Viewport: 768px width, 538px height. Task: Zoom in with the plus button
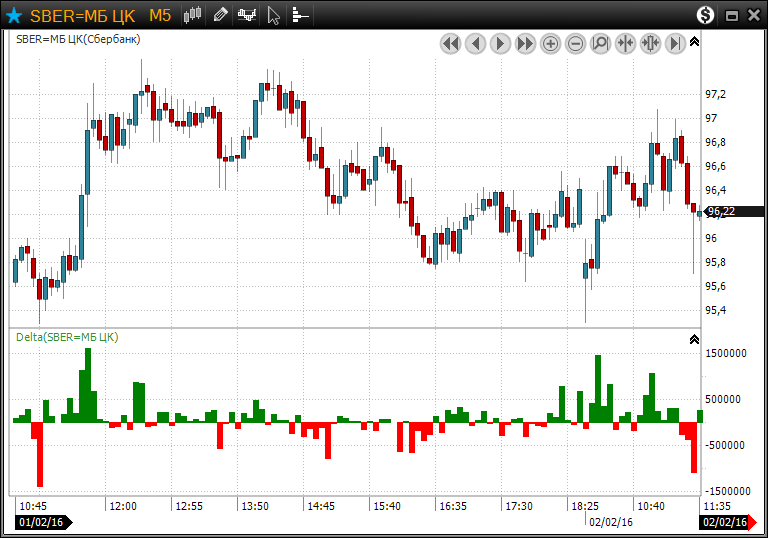(x=550, y=43)
